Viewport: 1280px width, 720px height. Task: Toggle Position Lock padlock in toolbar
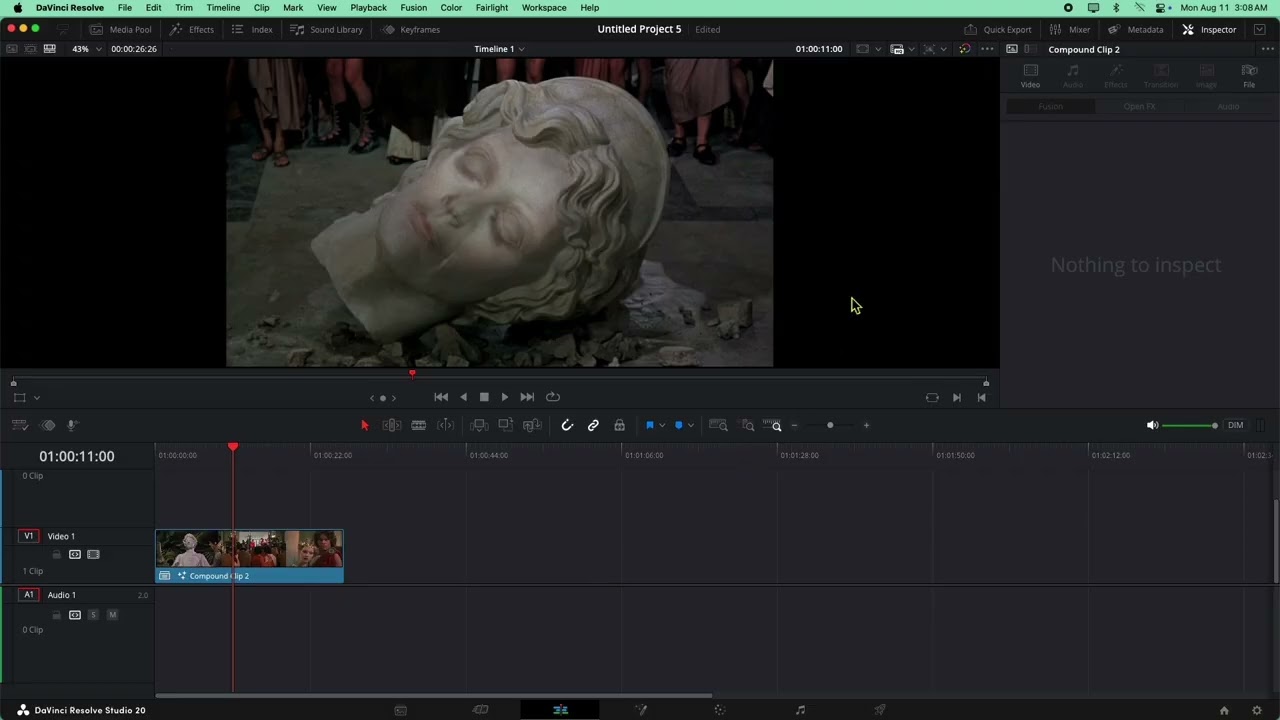(620, 426)
